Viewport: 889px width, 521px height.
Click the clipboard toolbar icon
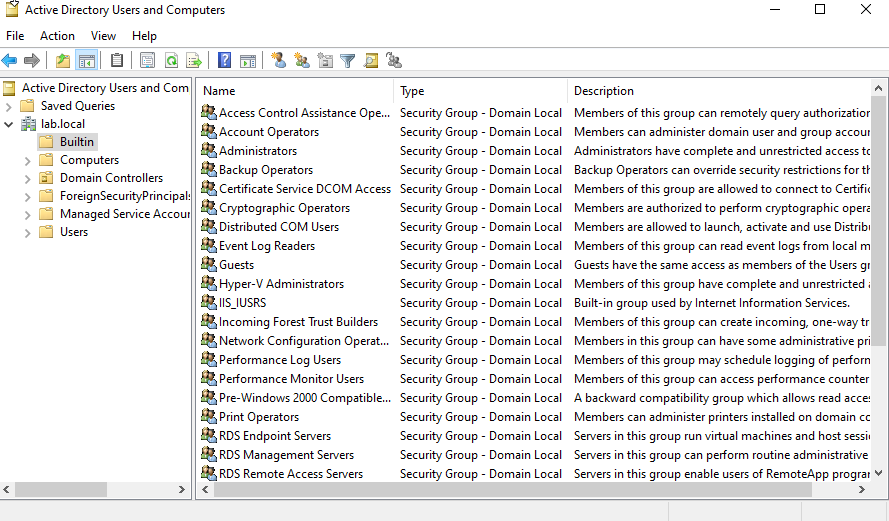click(117, 60)
